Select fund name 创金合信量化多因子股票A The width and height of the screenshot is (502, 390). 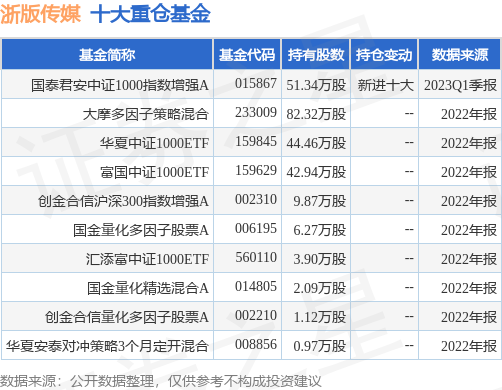127,317
